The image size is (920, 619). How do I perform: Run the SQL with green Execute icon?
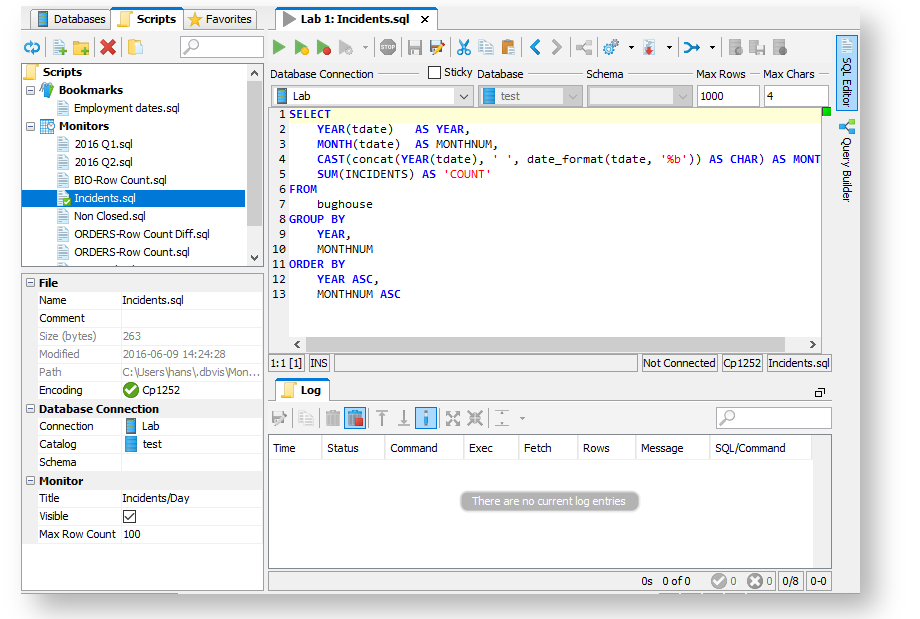tap(279, 47)
